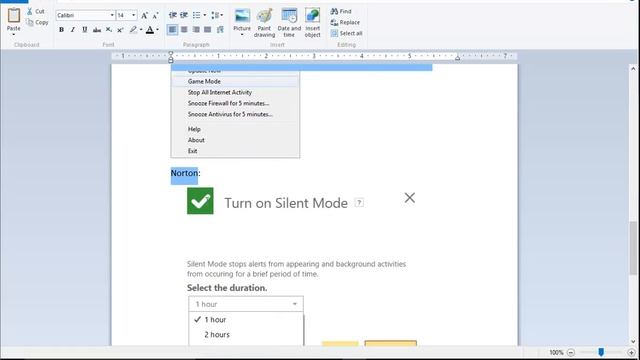Open the 1 hour duration combo box

point(246,304)
